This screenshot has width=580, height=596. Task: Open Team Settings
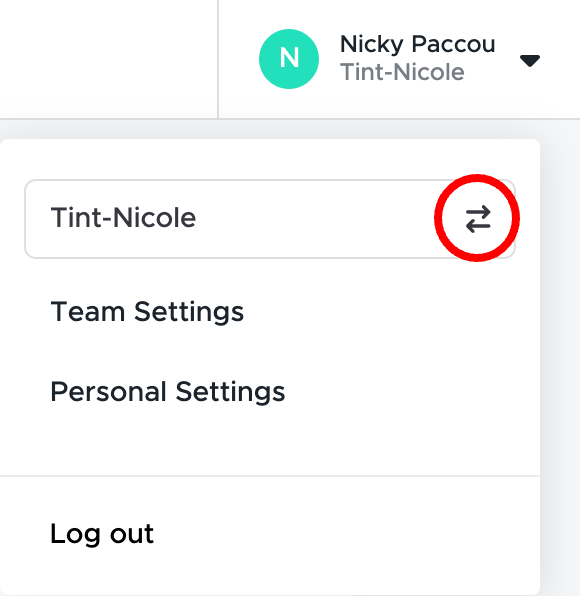[x=147, y=312]
